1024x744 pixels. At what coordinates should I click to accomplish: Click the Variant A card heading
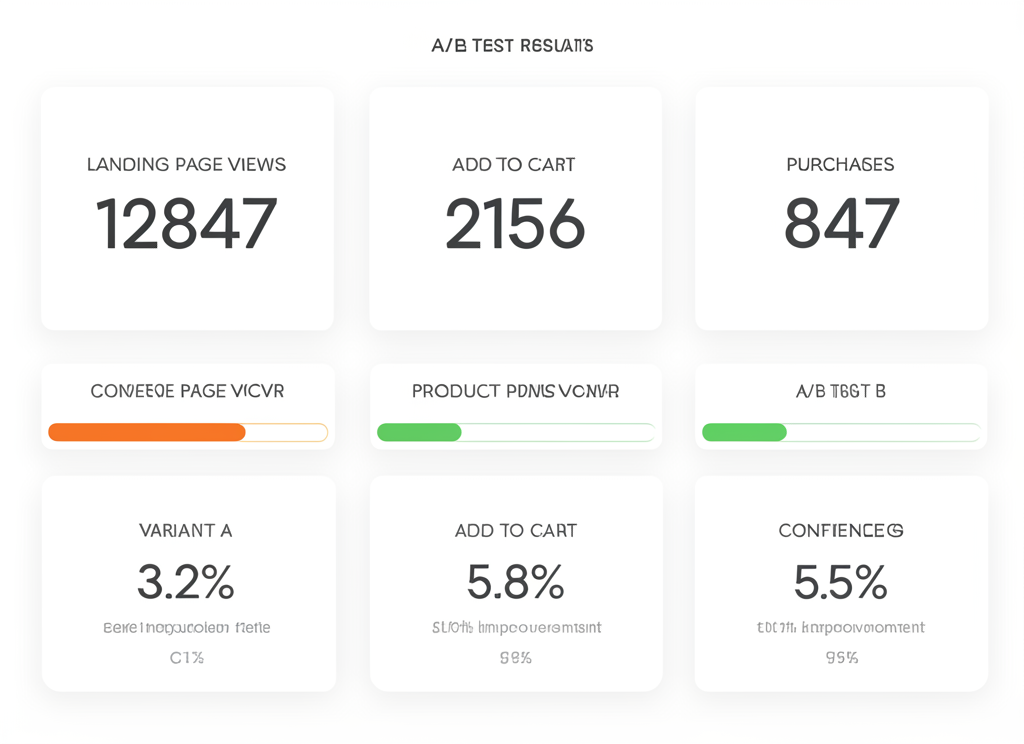tap(186, 531)
